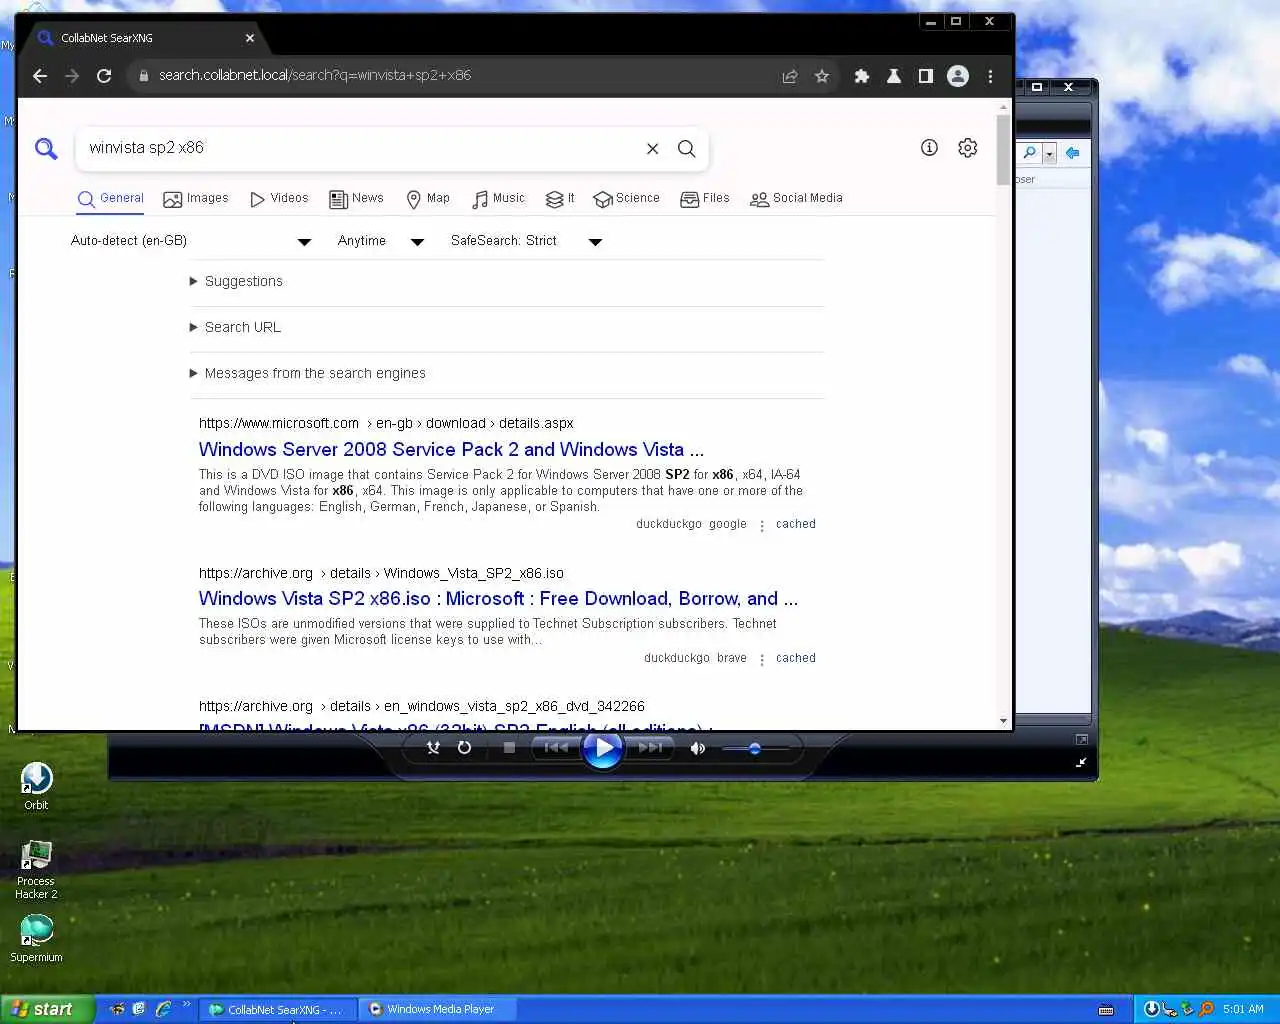Adjust the Media Player volume slider
Image resolution: width=1280 pixels, height=1024 pixels.
click(755, 748)
